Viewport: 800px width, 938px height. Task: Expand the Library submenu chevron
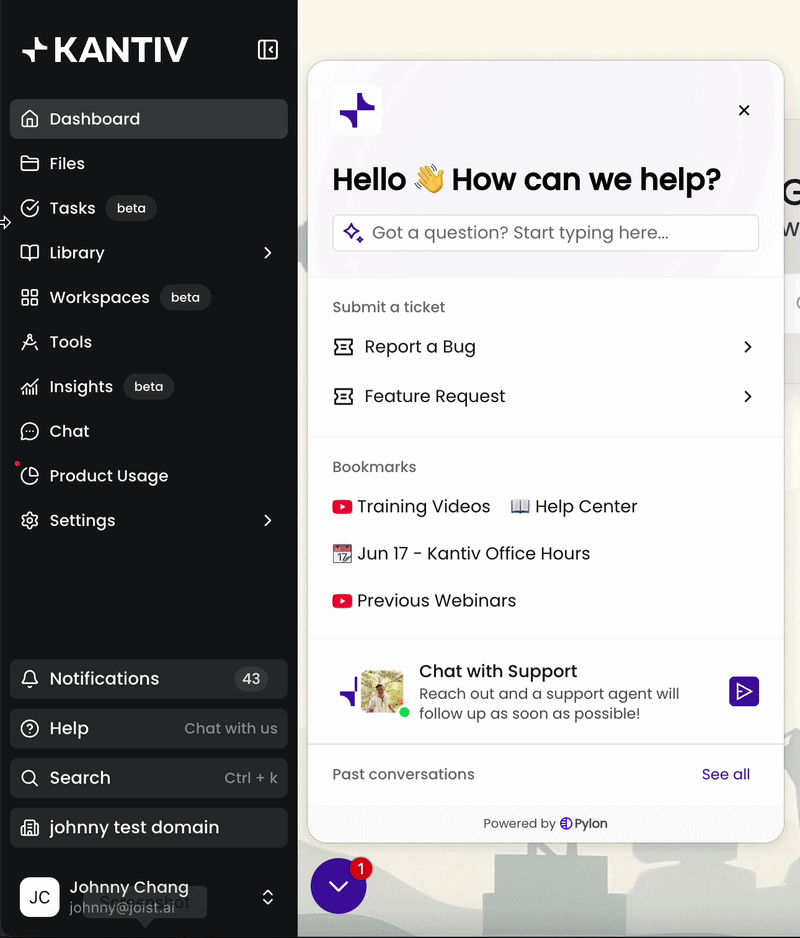click(x=267, y=253)
